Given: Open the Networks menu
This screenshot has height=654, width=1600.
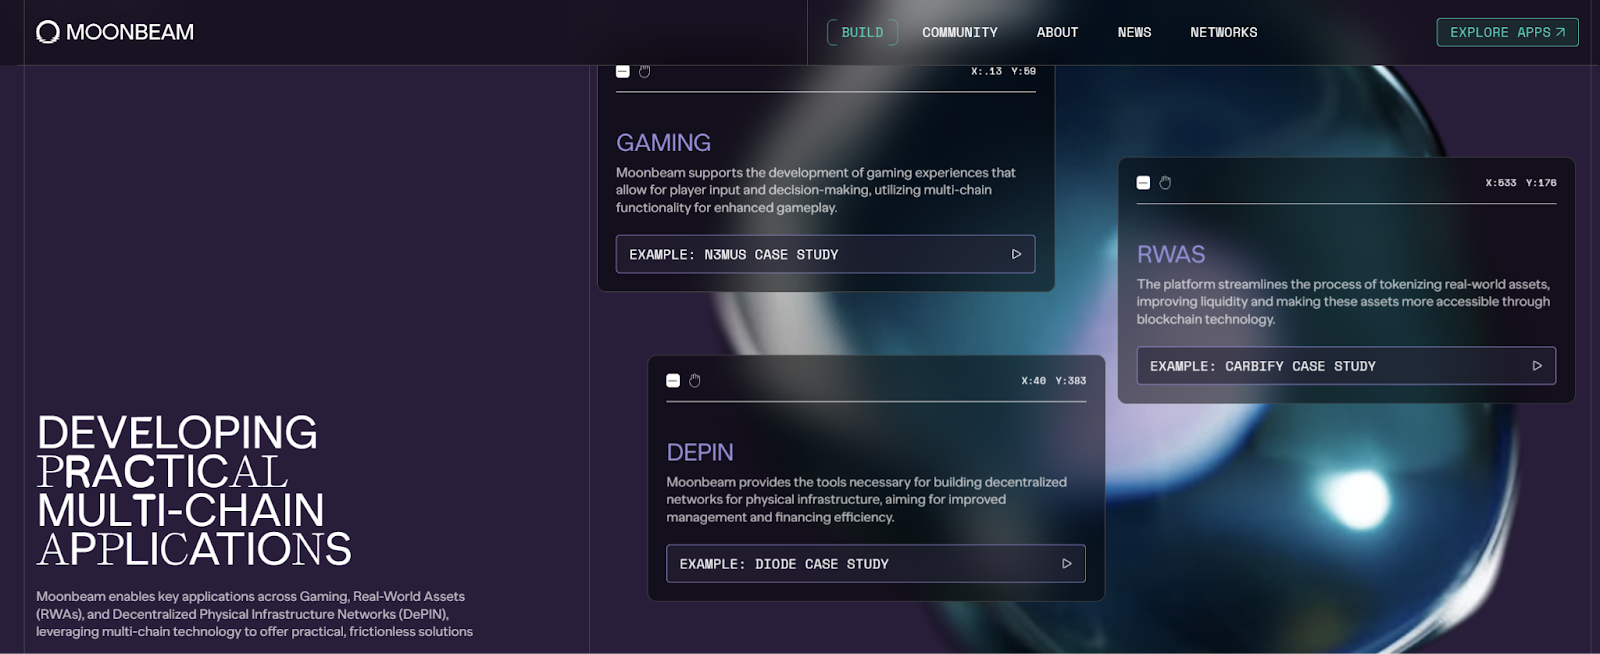Looking at the screenshot, I should 1223,32.
